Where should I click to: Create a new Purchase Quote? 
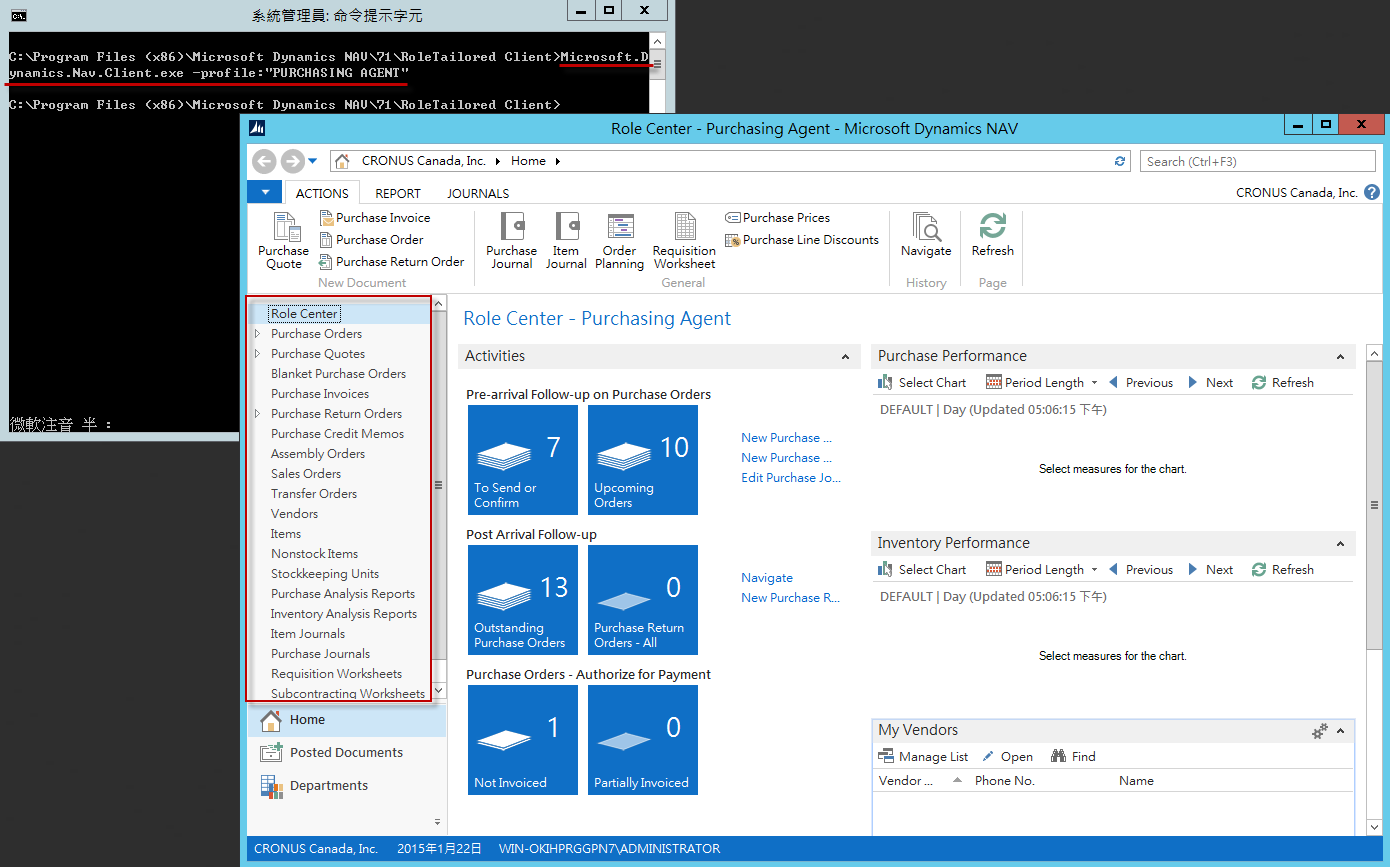pos(283,241)
